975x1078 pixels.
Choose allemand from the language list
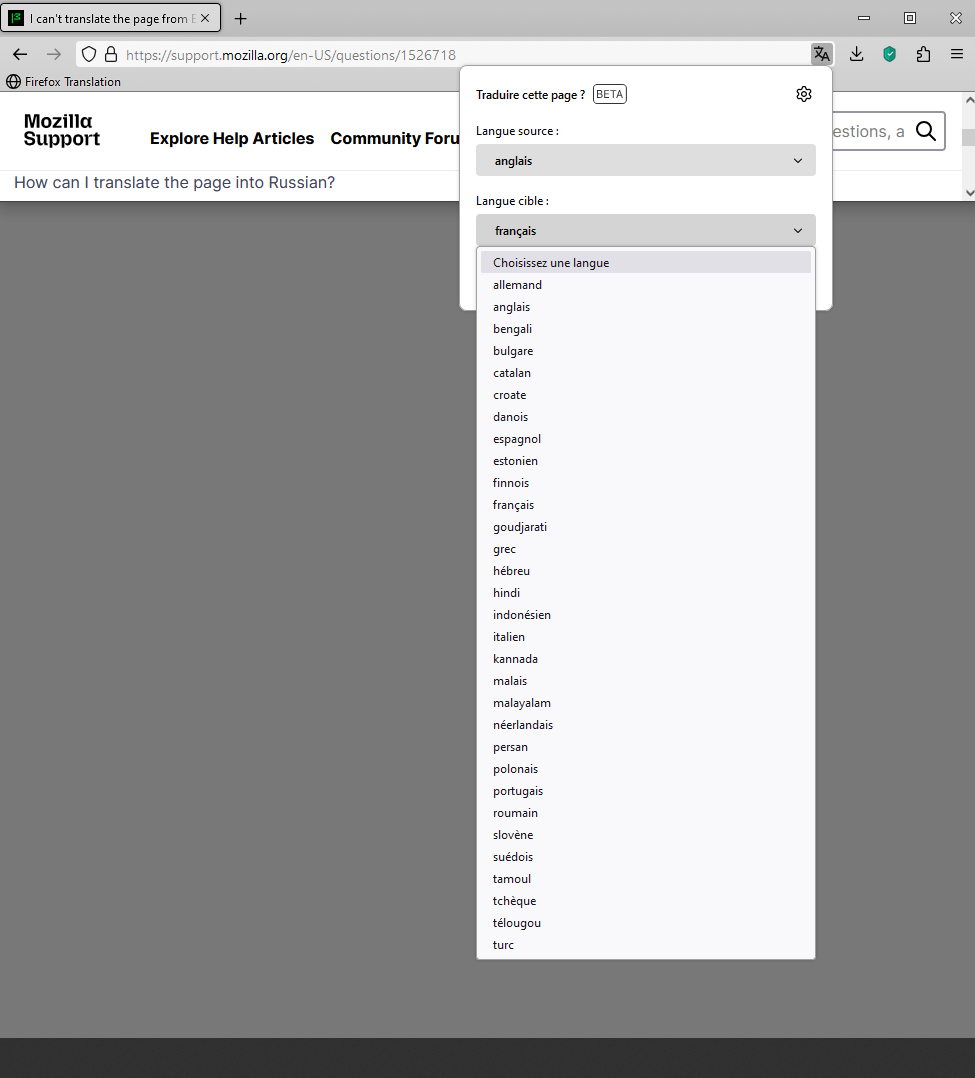click(x=646, y=285)
